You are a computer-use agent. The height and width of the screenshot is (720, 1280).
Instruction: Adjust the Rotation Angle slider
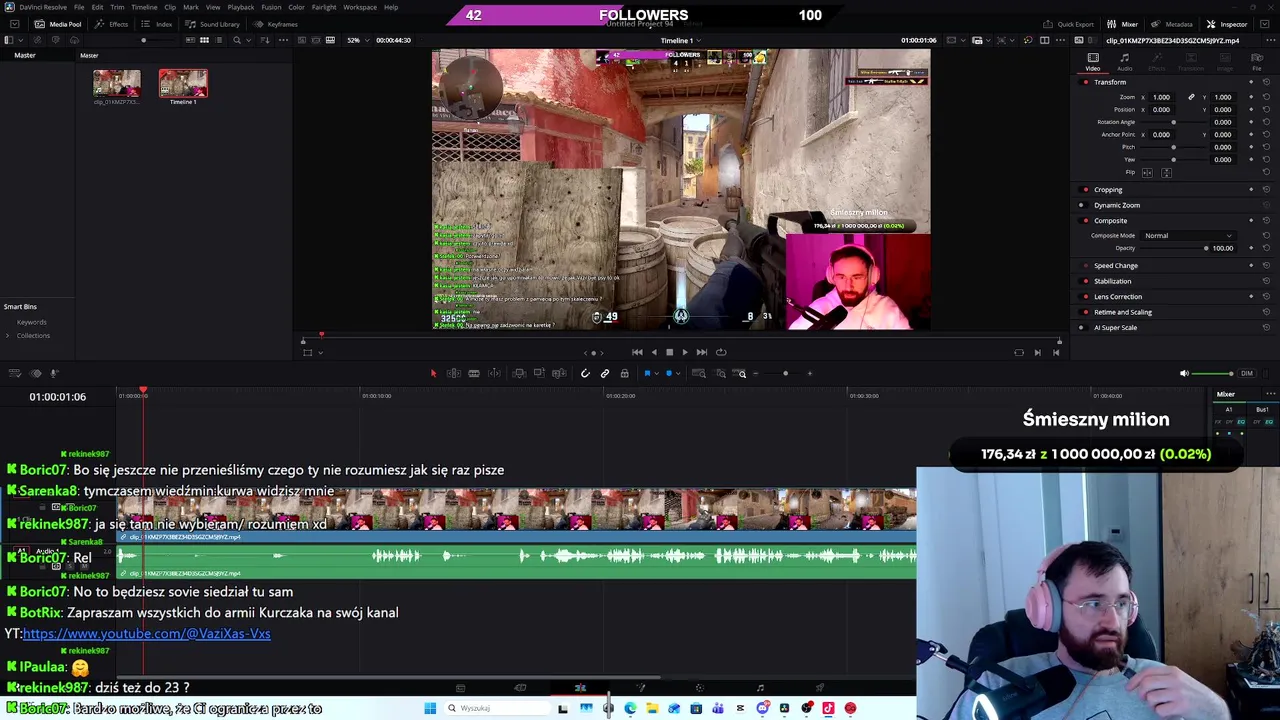point(1174,122)
